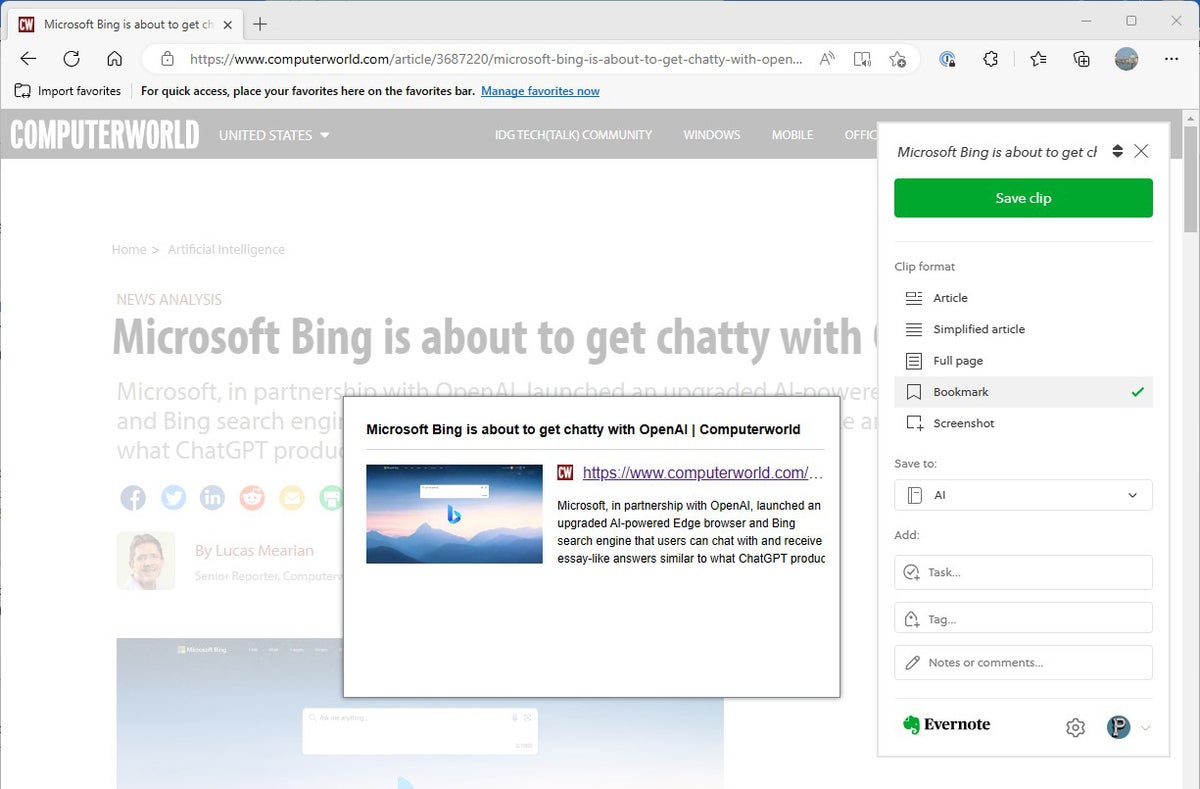1200x789 pixels.
Task: Share article on Facebook icon
Action: click(133, 497)
